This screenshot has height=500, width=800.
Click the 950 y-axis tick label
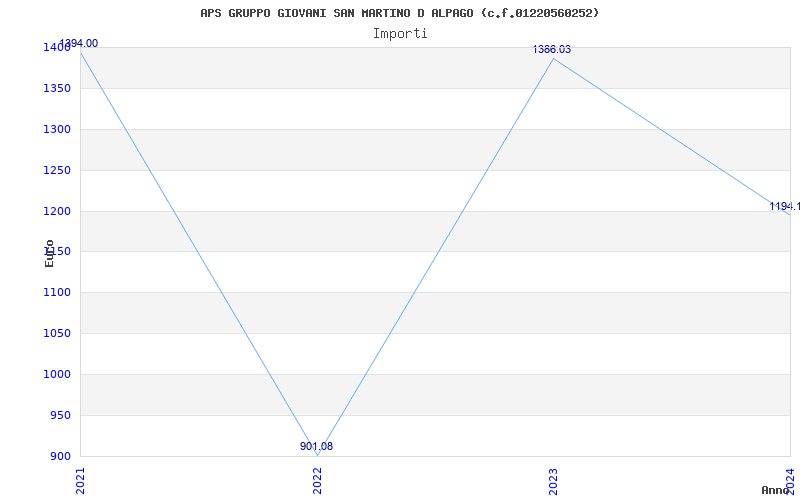pos(60,415)
